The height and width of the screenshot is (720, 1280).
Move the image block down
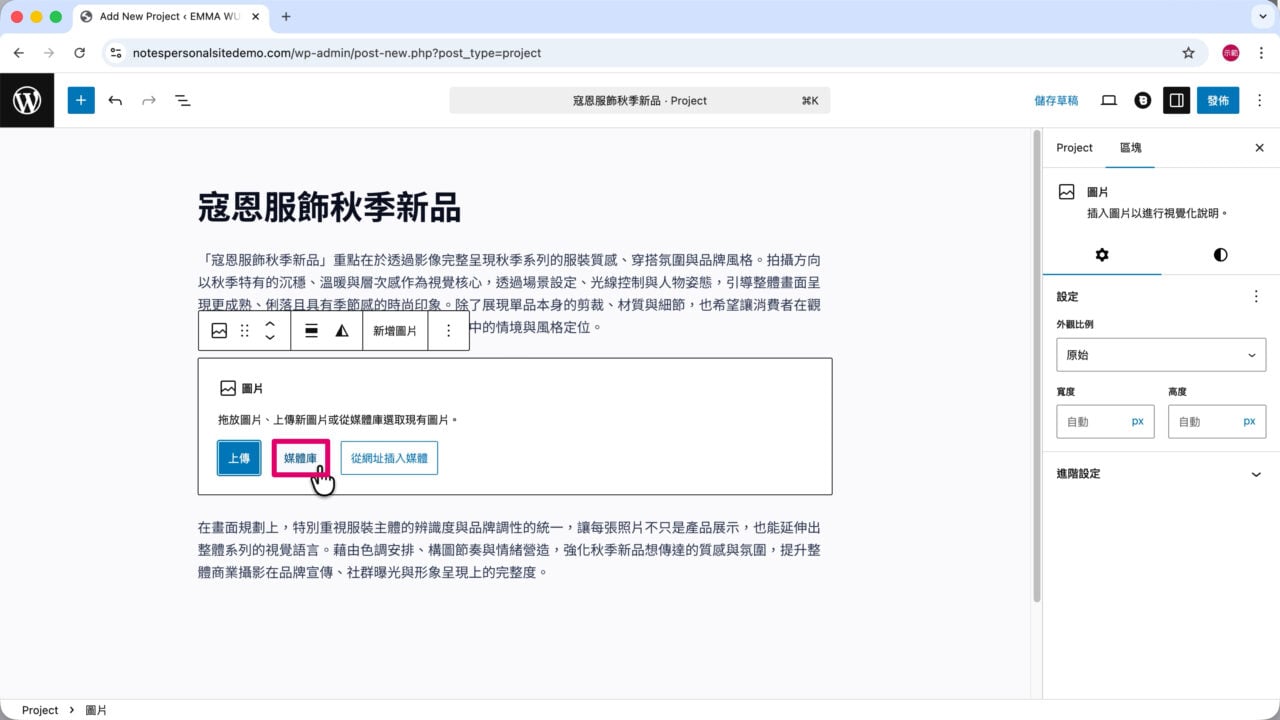click(270, 338)
